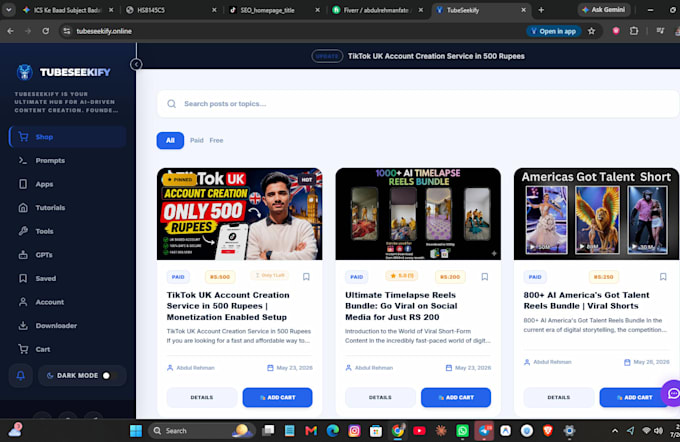
Task: Open the Windows Start menu
Action: pos(136,431)
